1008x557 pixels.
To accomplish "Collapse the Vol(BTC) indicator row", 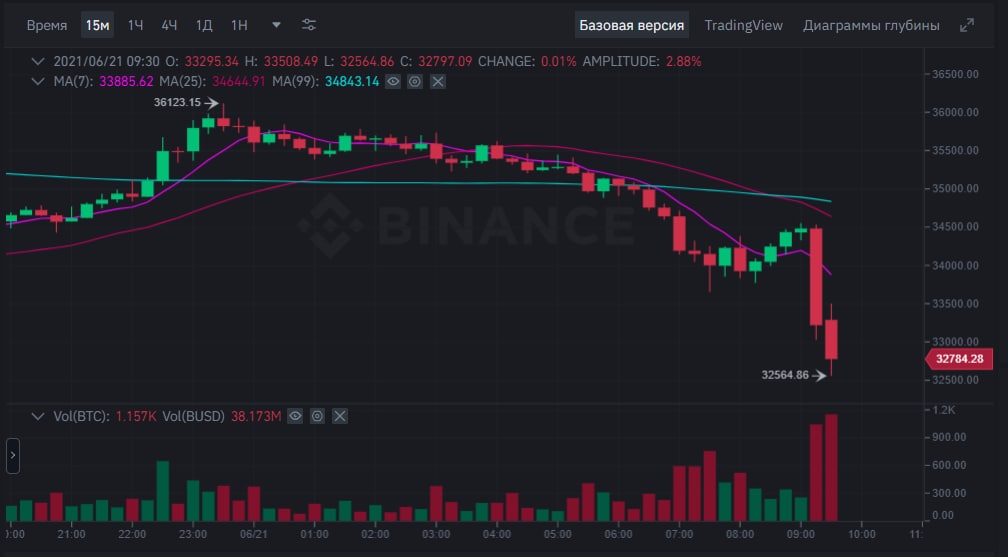I will [x=38, y=416].
